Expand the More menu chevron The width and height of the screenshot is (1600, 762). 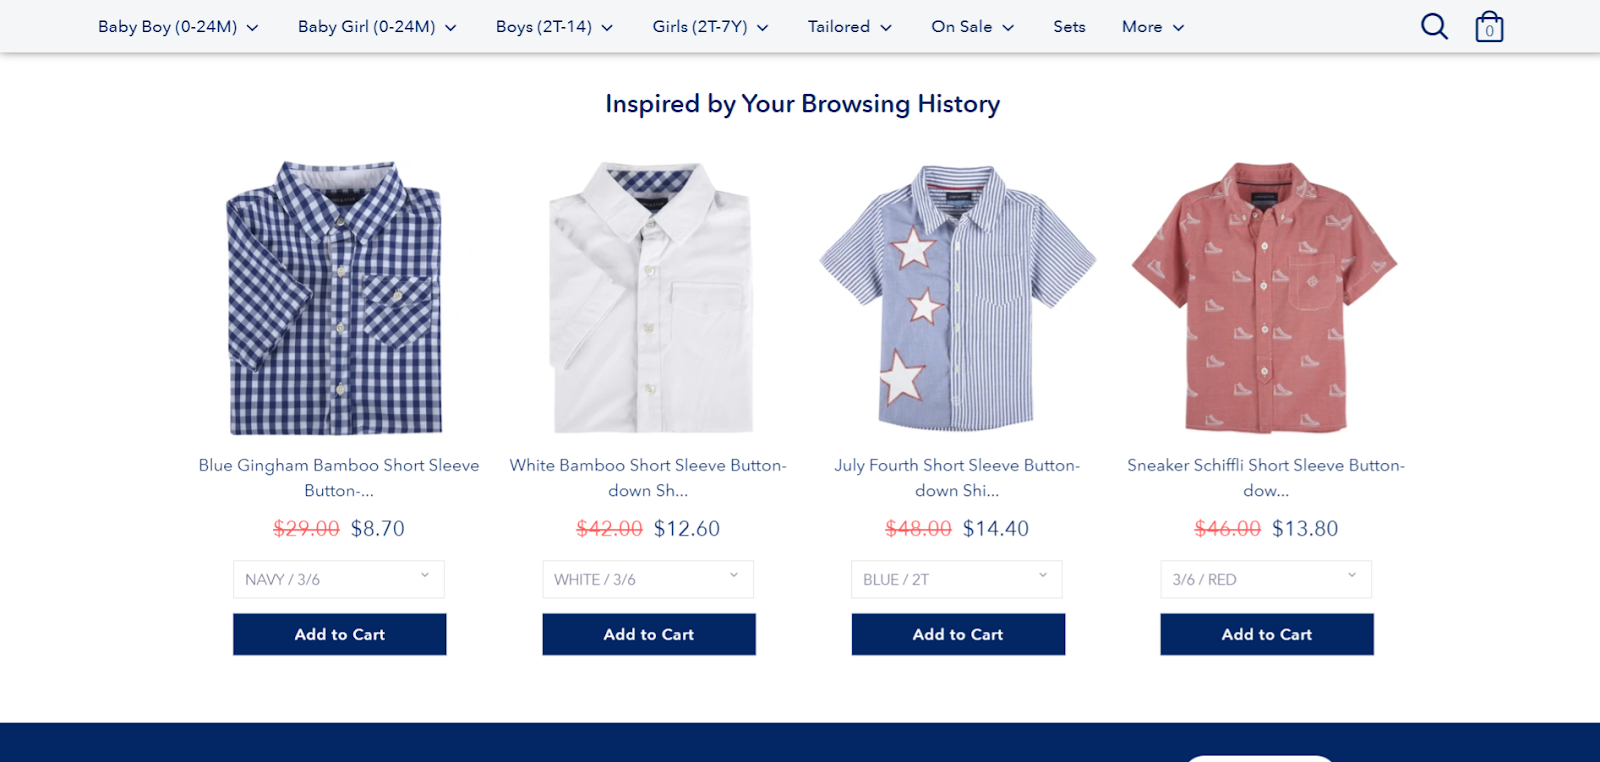coord(1178,28)
